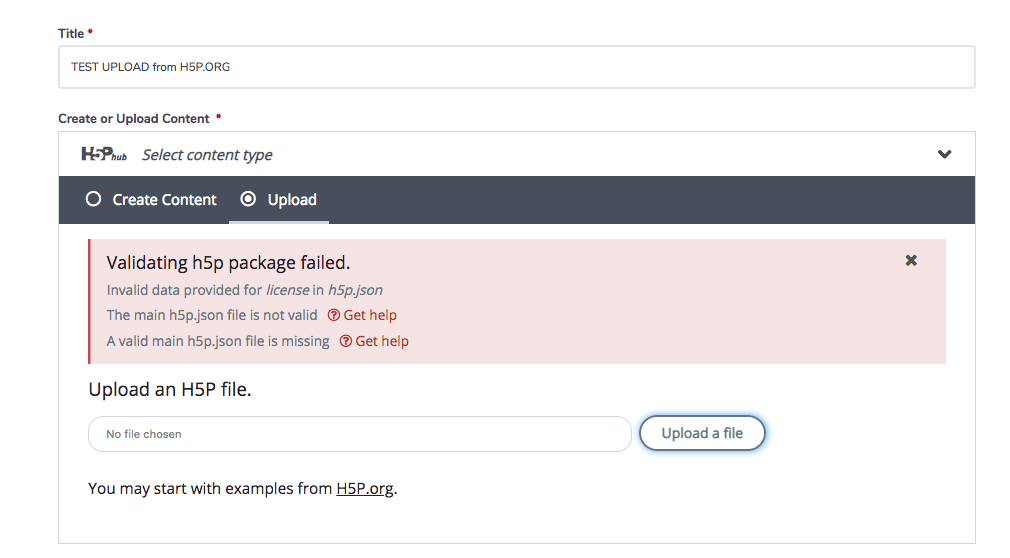Switch to the Upload tab
The height and width of the screenshot is (558, 1010).
(x=279, y=200)
